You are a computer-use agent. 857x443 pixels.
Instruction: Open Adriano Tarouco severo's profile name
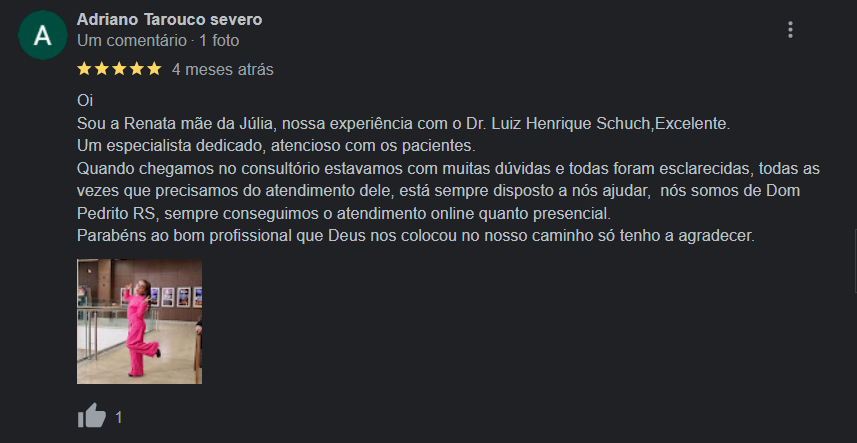coord(170,20)
